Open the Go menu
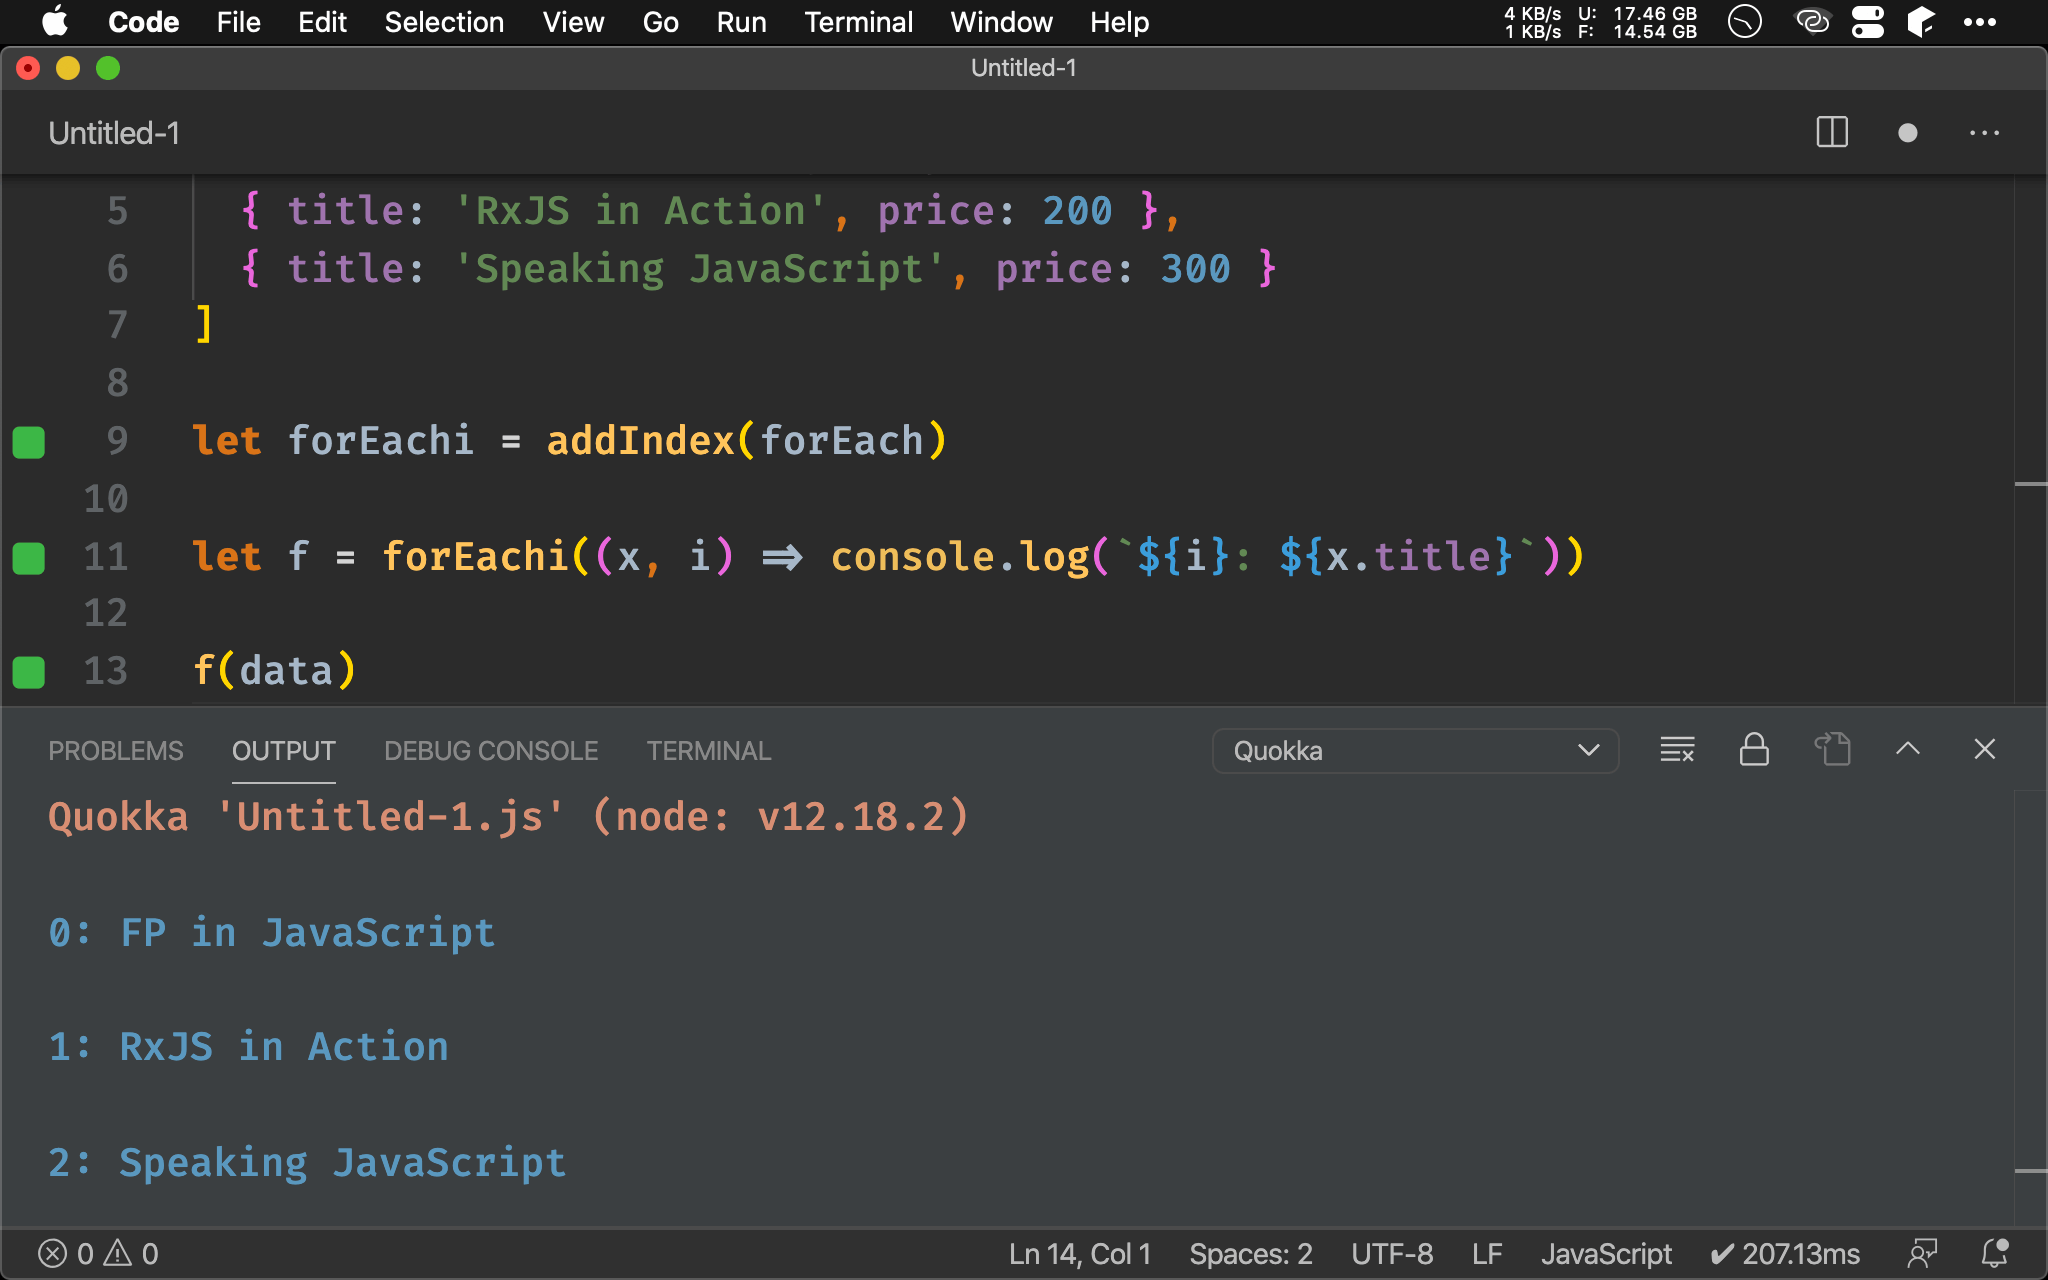Screen dimensions: 2048x1280 coord(660,22)
